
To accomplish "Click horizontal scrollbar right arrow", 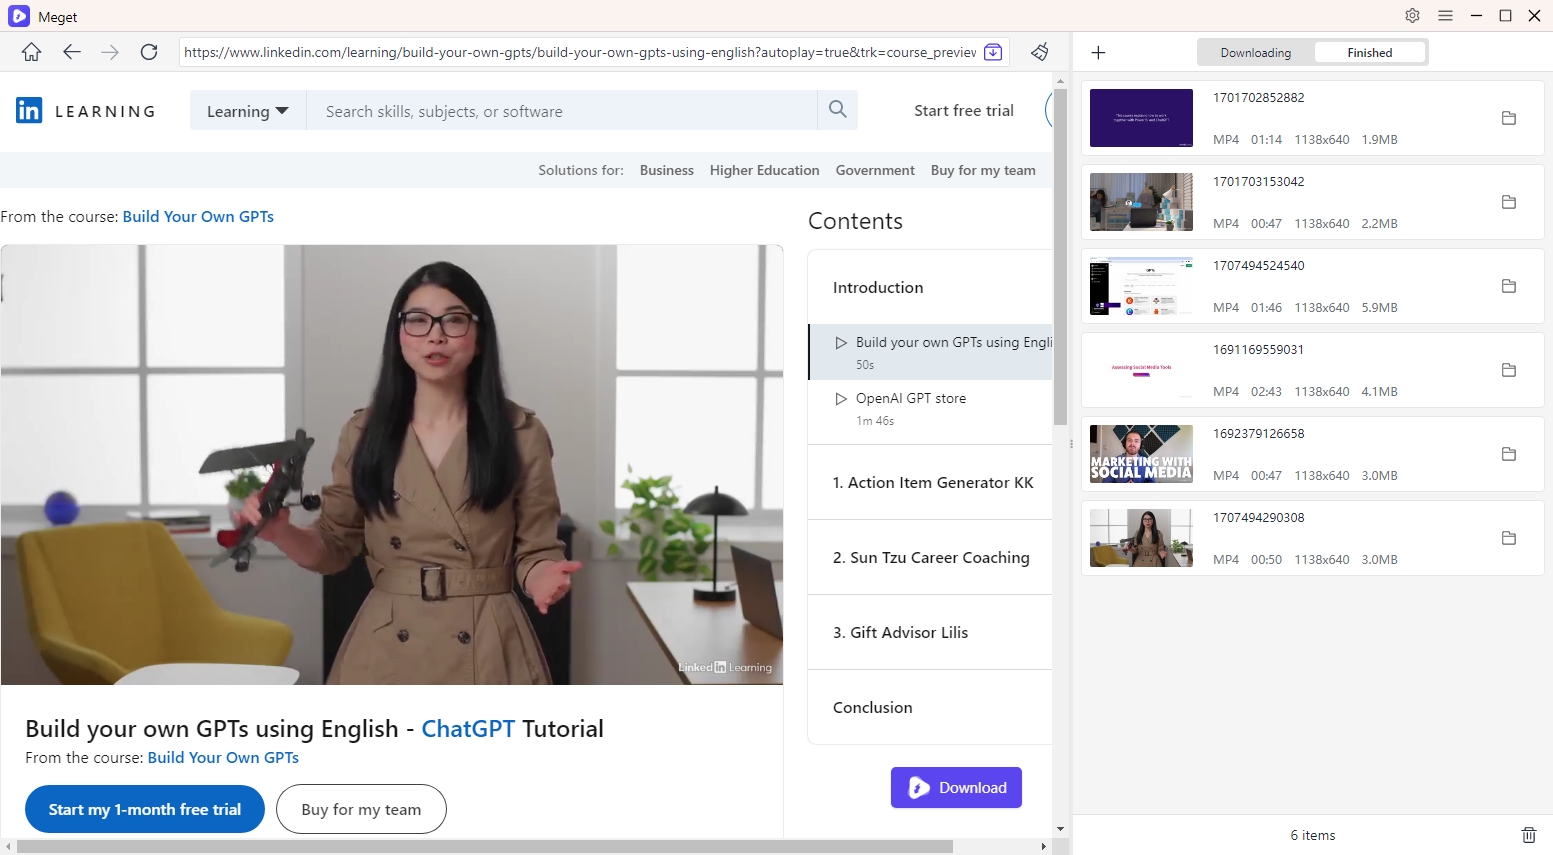I will coord(1044,847).
